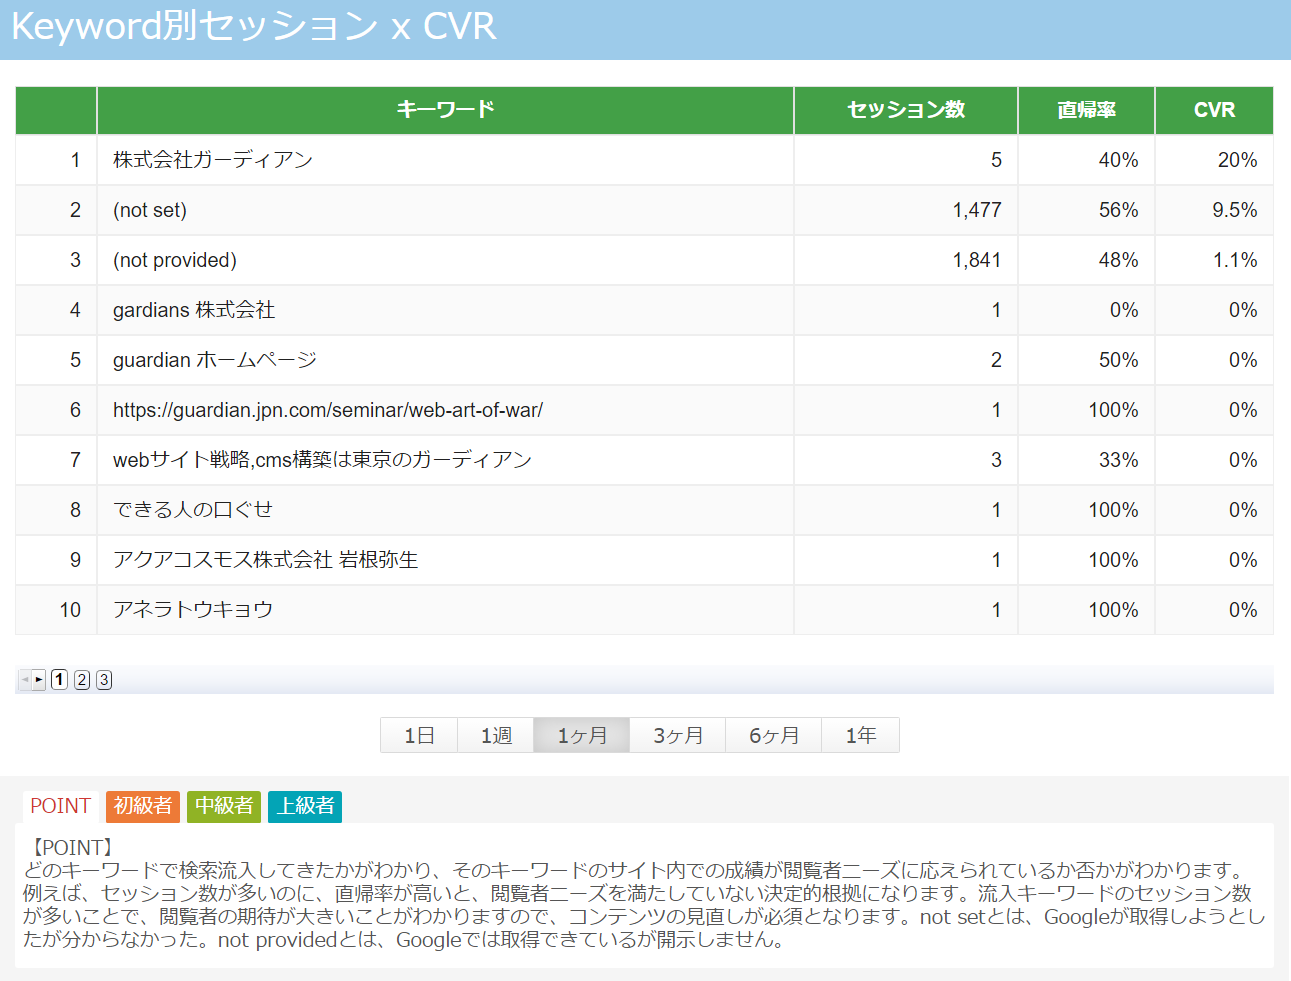Change the range to 3ヶ月
Viewport: 1291px width, 981px height.
click(678, 736)
